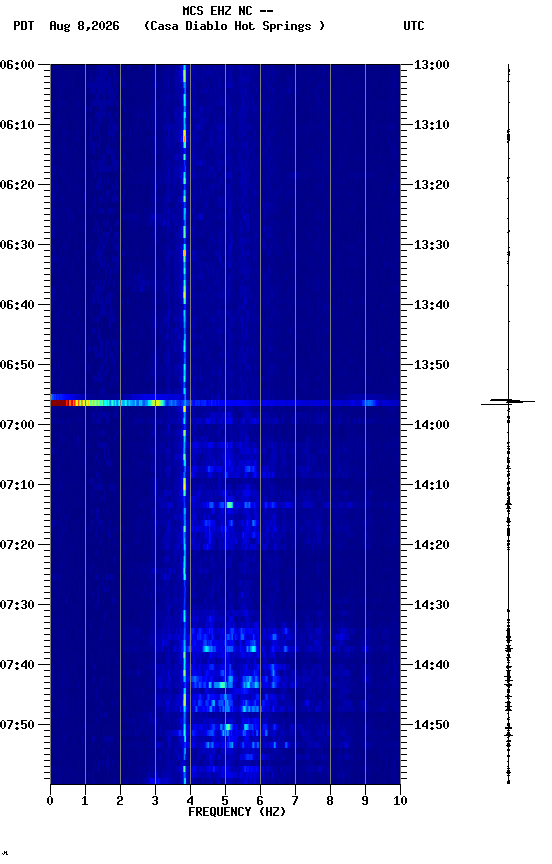Click the 07:40 PDT time label
552x864 pixels.
coord(17,665)
